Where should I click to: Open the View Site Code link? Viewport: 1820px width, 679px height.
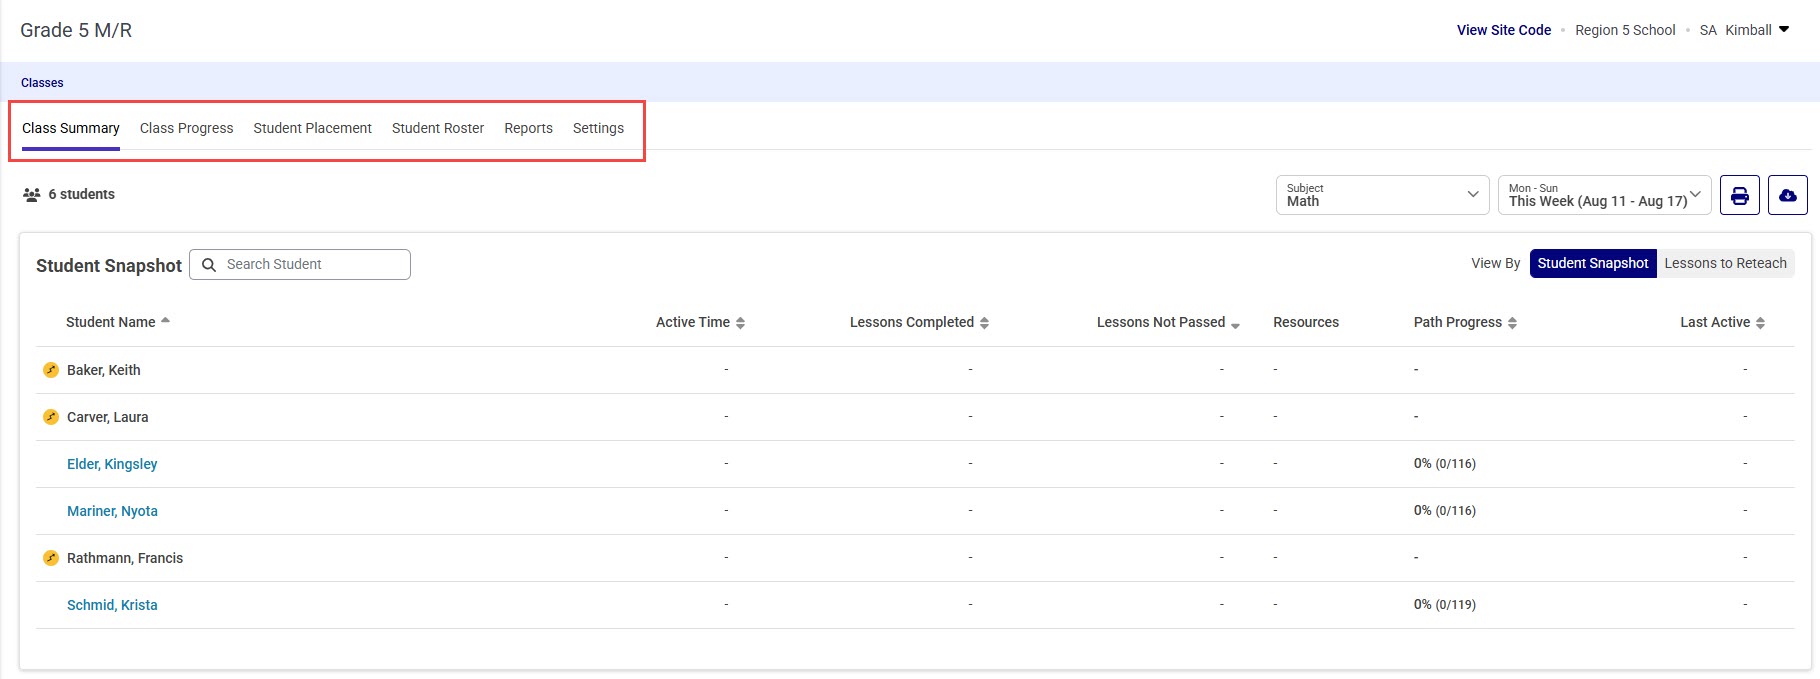(x=1503, y=30)
